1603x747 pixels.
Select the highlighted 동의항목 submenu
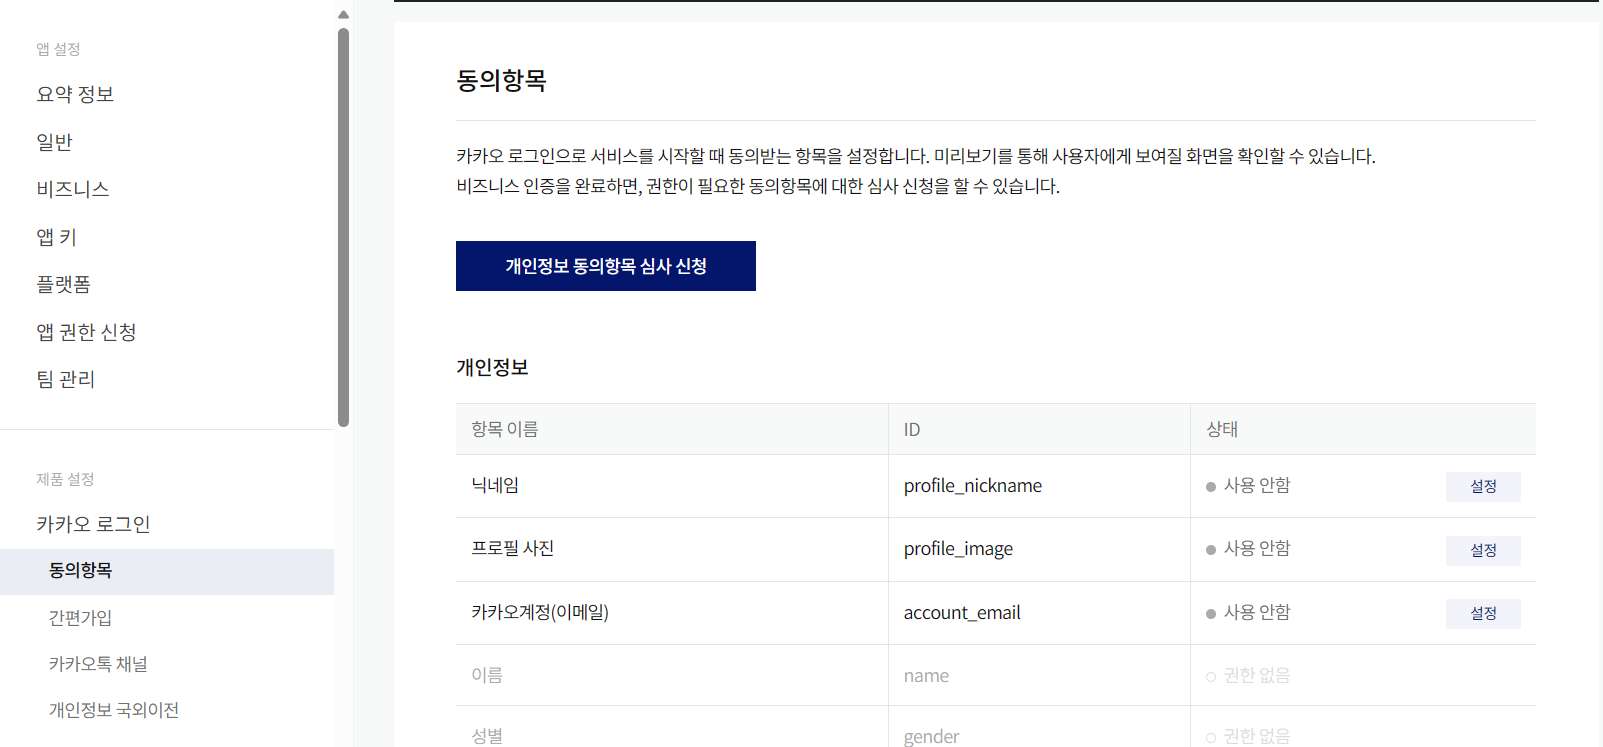(x=167, y=571)
